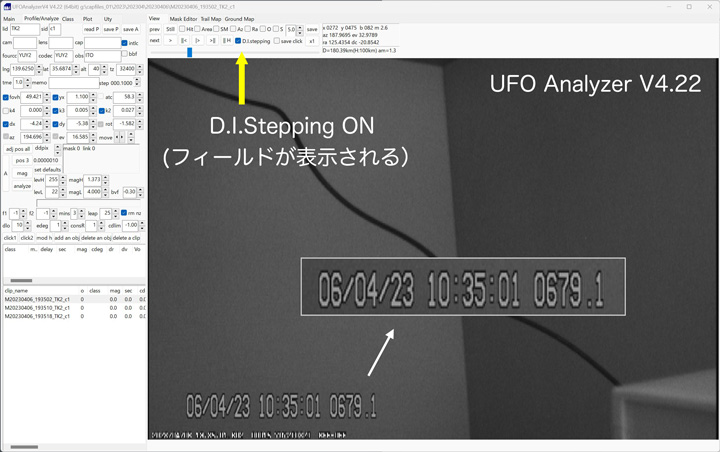Click the mag button
Image resolution: width=720 pixels, height=452 pixels.
22,173
